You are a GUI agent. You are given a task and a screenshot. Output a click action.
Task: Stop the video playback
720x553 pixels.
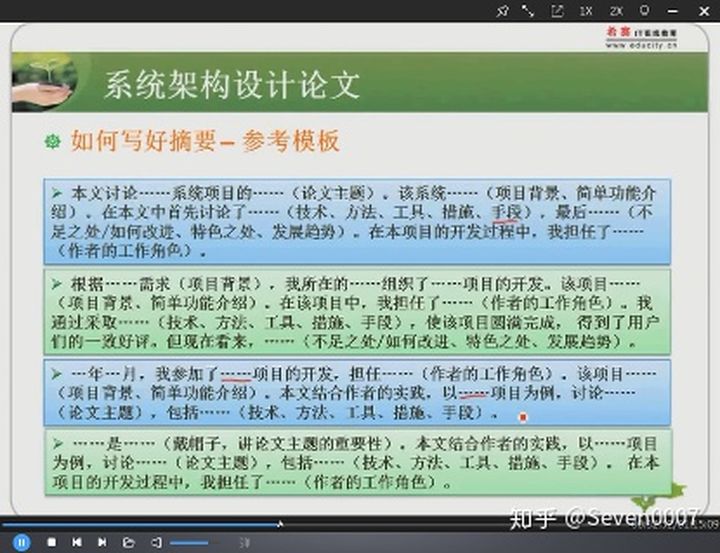coord(52,542)
